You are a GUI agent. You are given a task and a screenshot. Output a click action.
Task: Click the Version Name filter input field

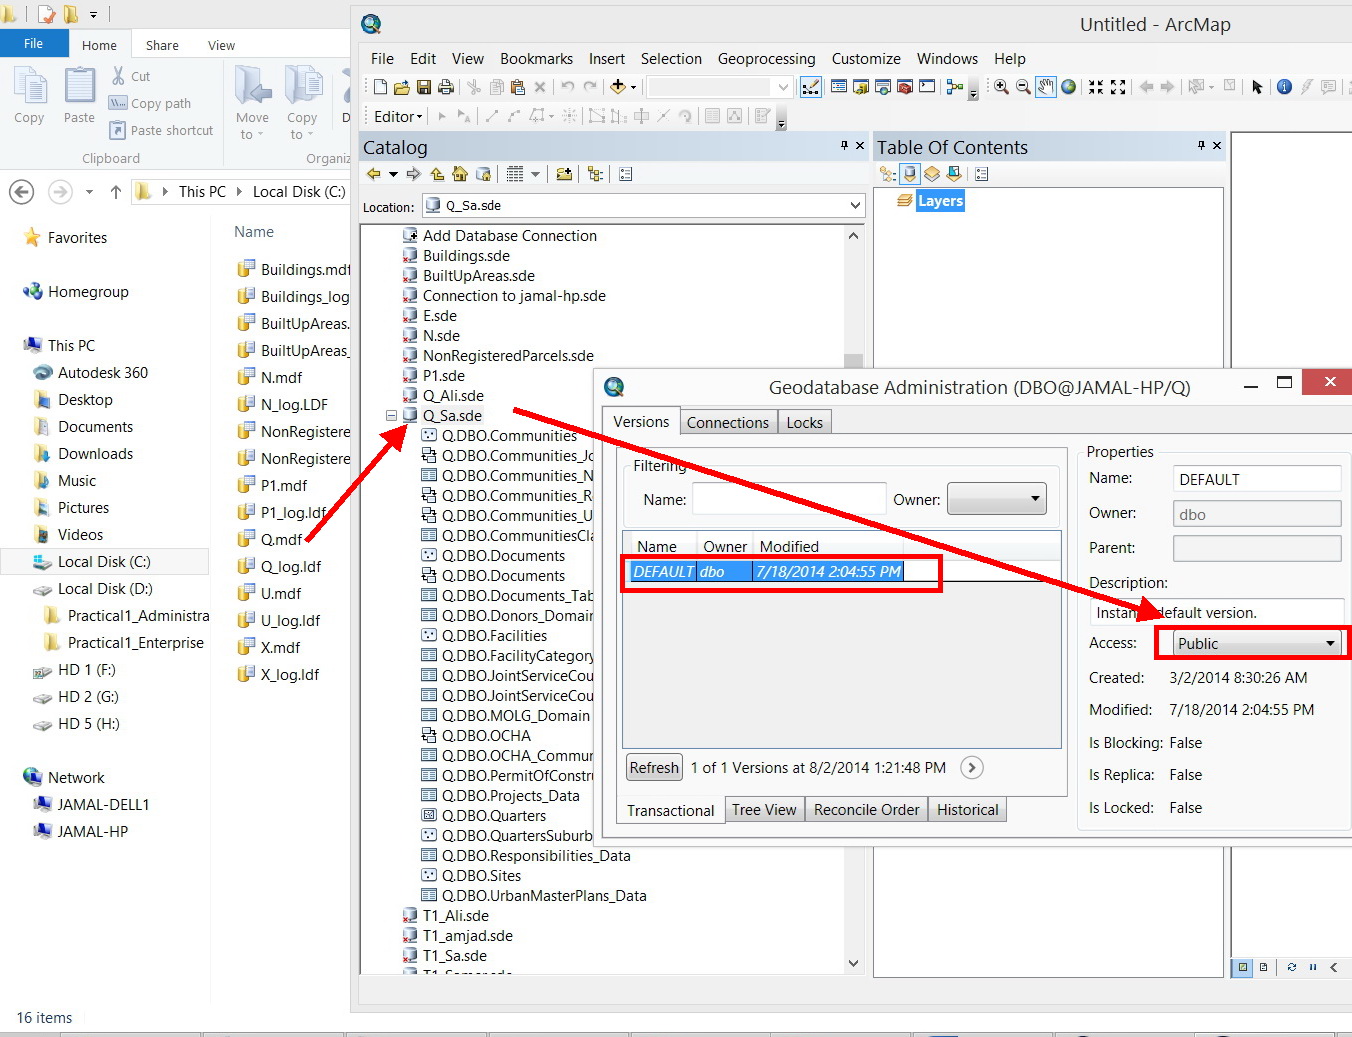789,498
